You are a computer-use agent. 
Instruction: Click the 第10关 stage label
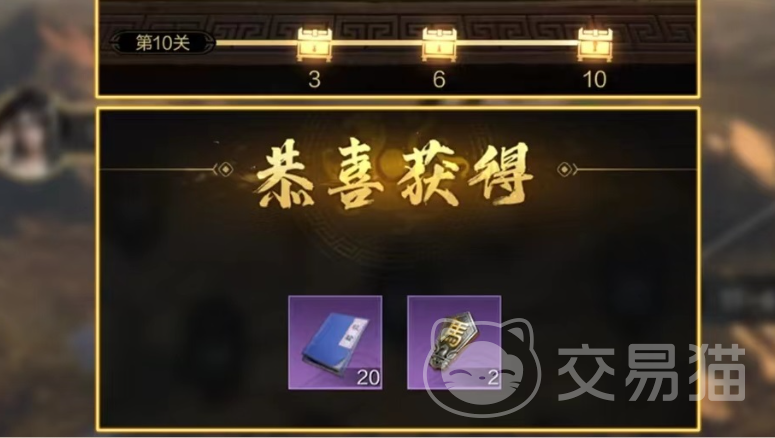[163, 43]
